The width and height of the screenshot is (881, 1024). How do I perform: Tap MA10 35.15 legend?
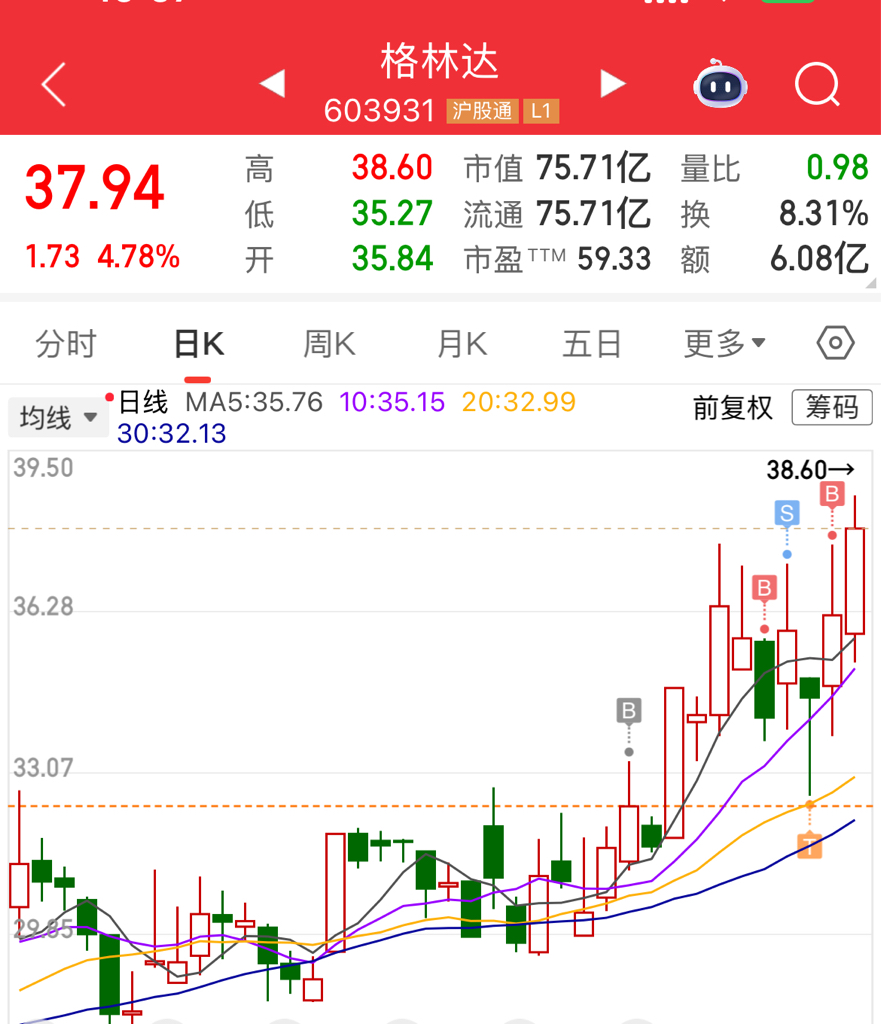(x=392, y=402)
